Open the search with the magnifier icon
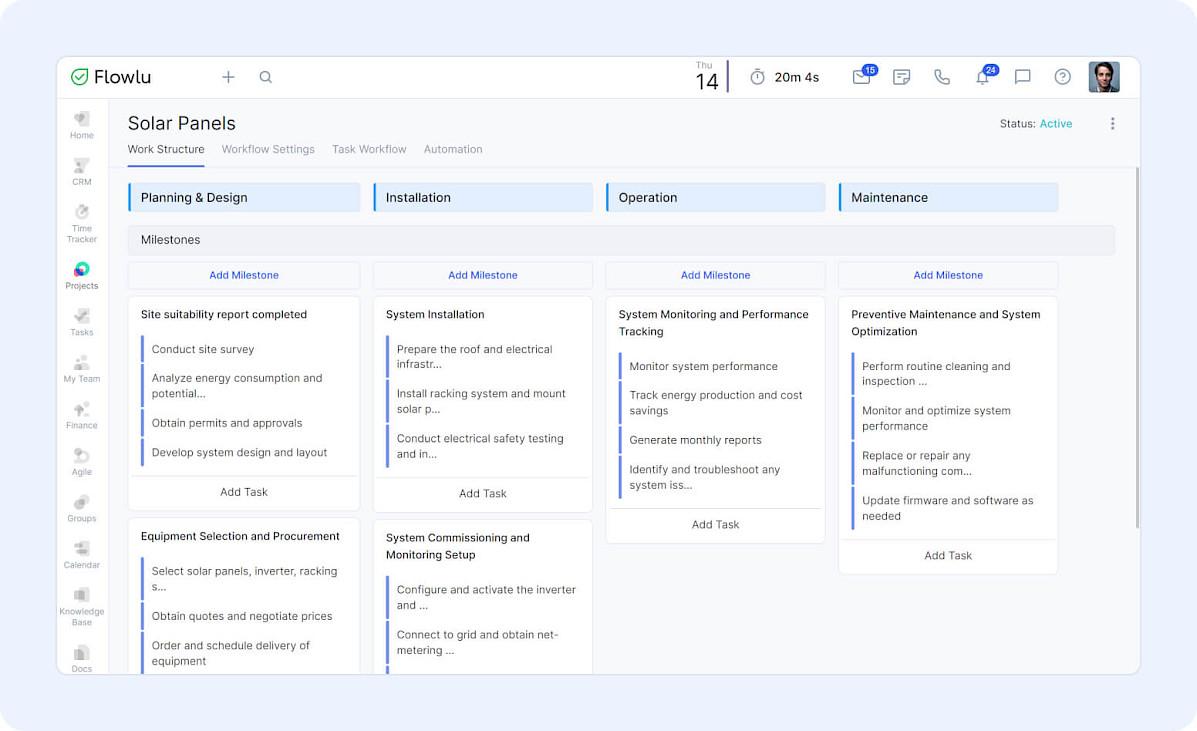 pos(265,76)
